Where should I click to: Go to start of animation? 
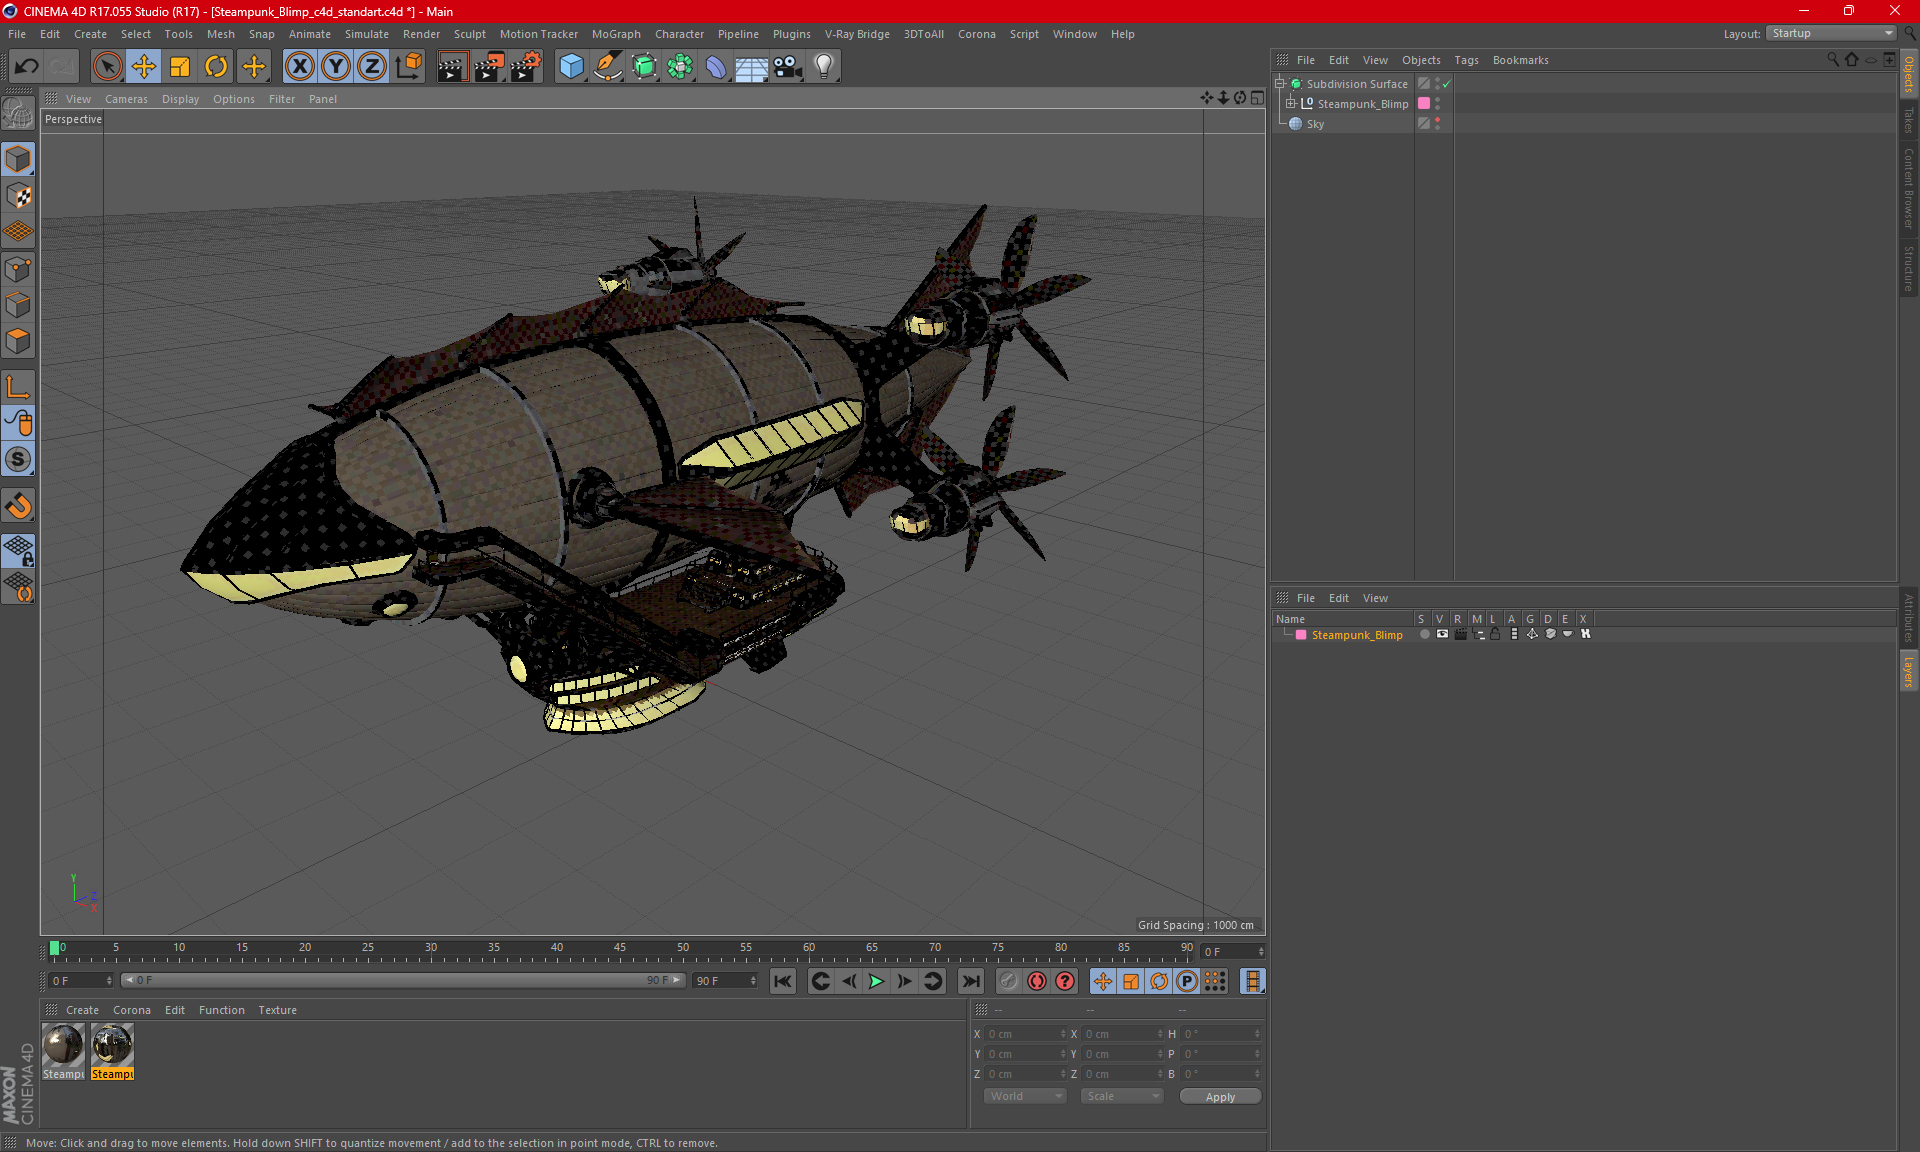783,981
